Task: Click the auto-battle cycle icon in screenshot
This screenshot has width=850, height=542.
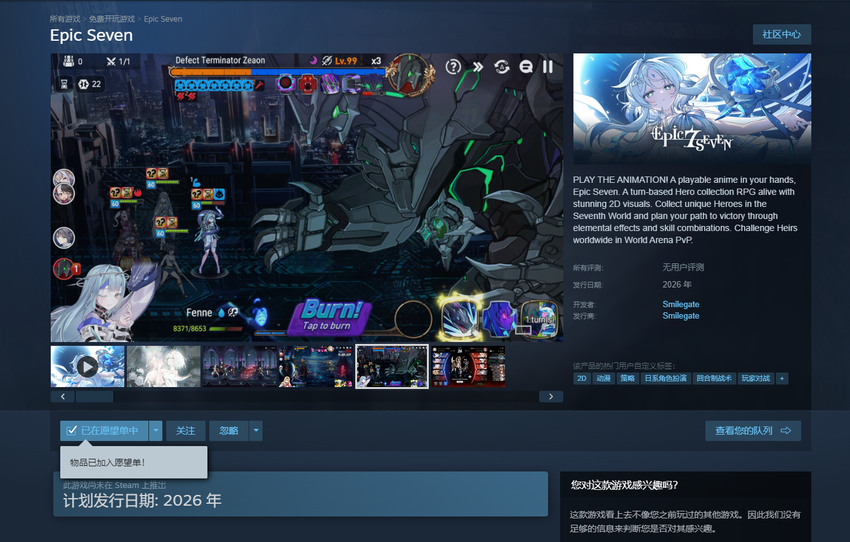Action: (502, 67)
